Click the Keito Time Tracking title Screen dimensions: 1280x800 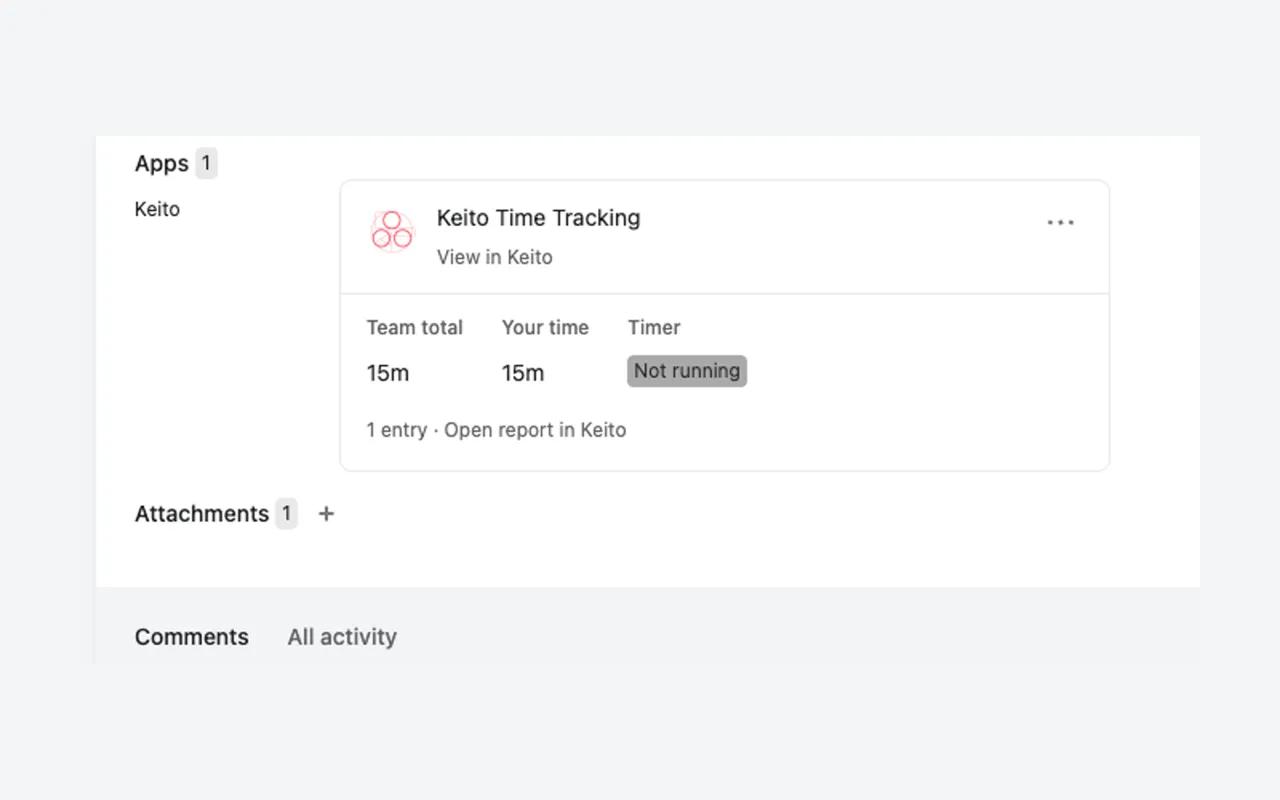tap(539, 218)
